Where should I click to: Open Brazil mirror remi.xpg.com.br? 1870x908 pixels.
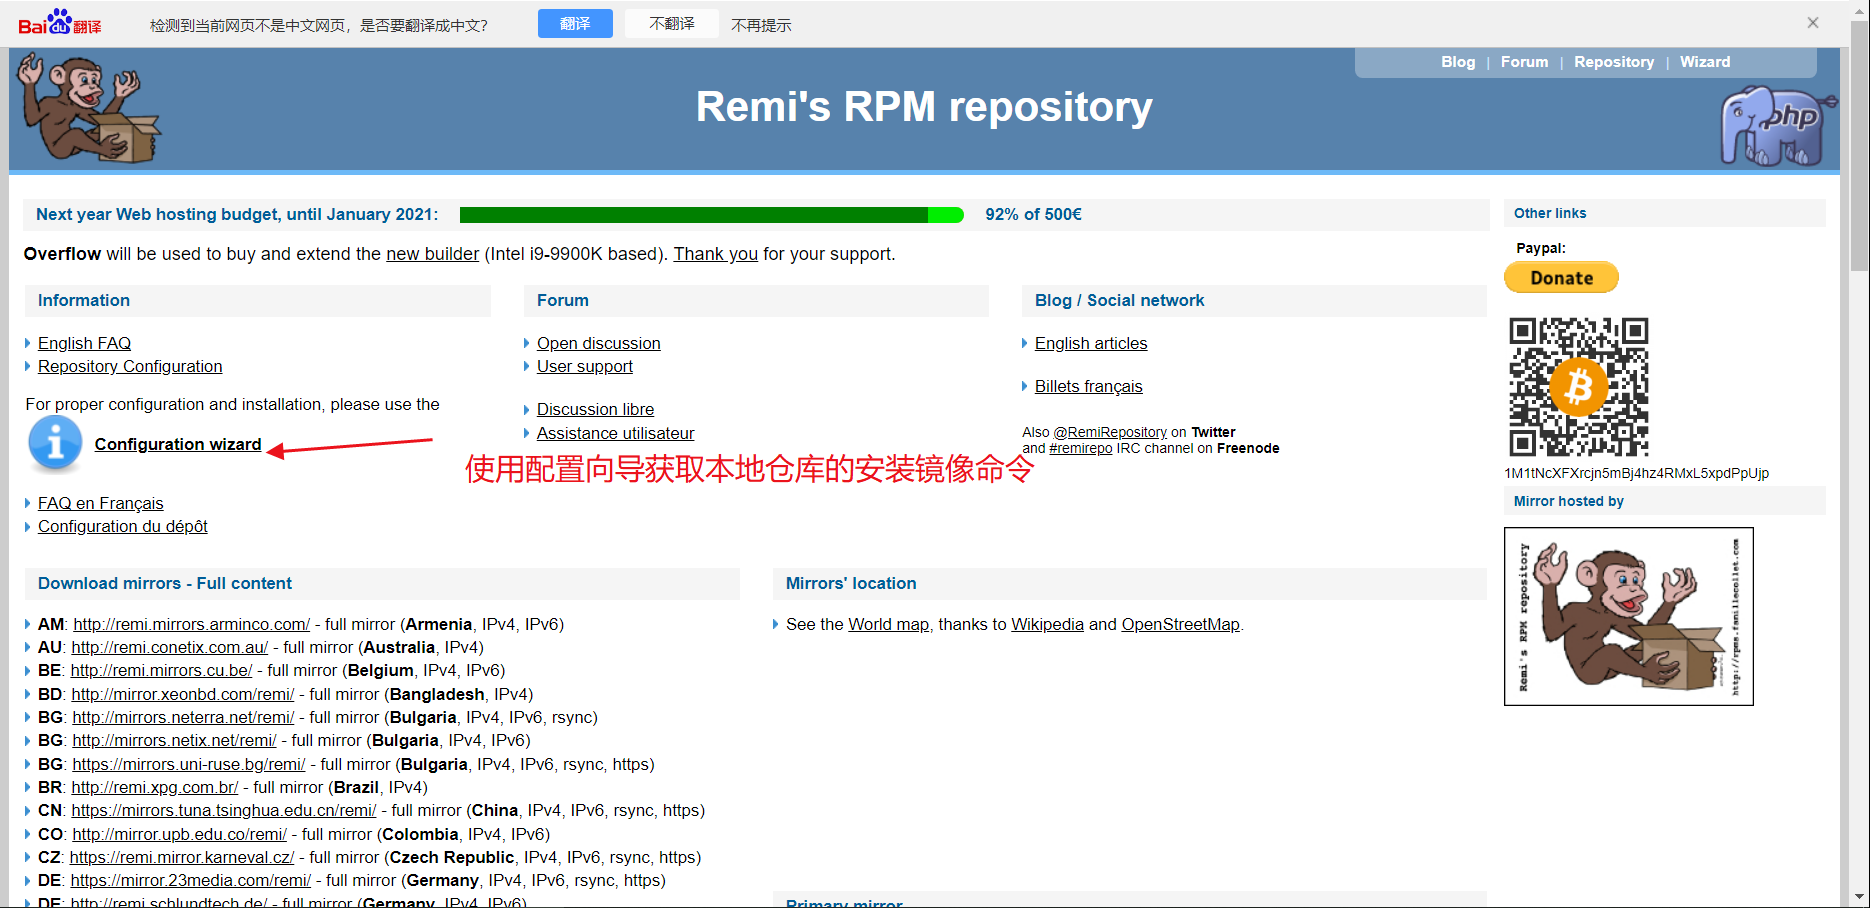click(x=154, y=787)
